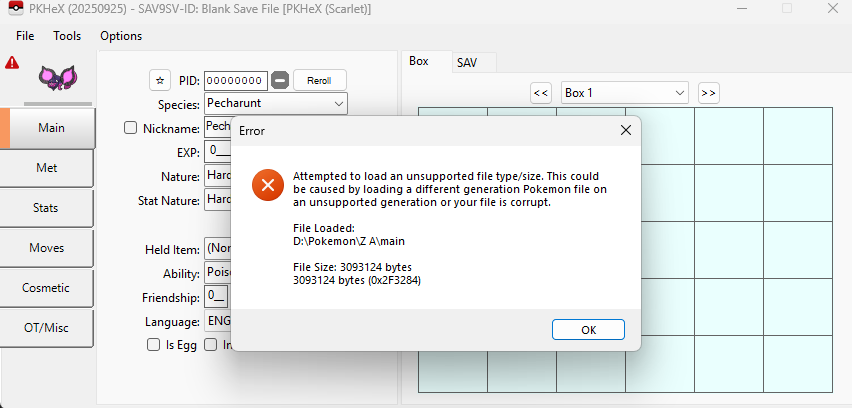
Task: Go to next box with >> button
Action: [x=708, y=93]
